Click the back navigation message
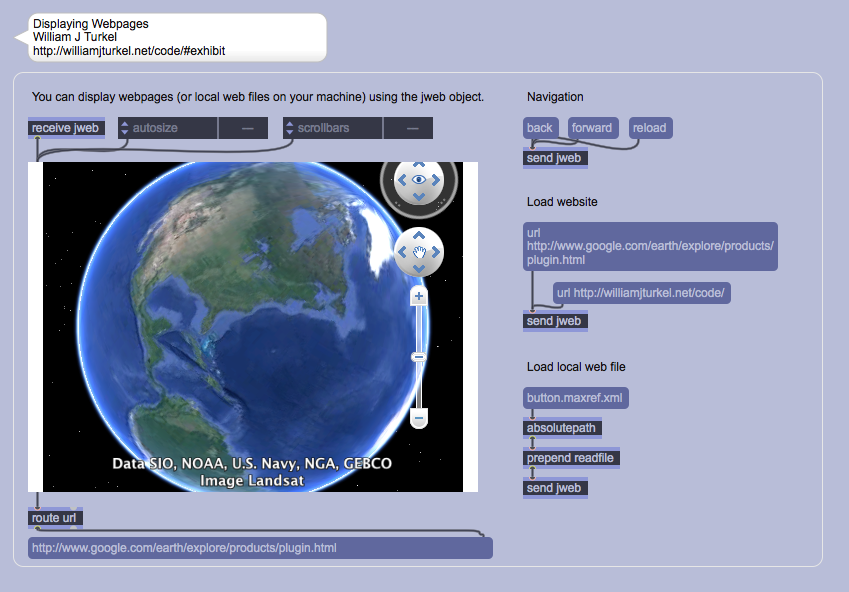 coord(540,128)
